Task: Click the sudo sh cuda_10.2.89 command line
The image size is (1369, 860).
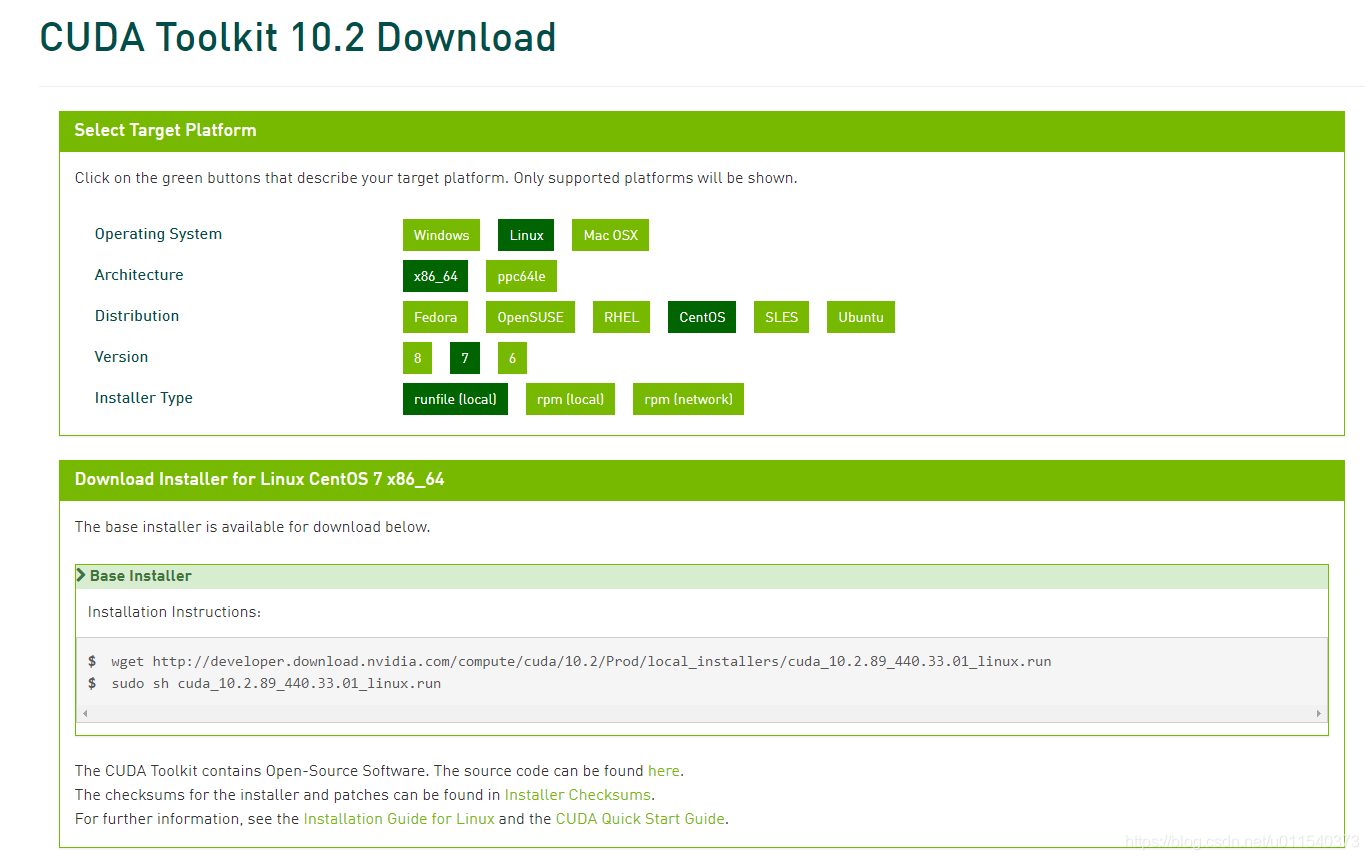Action: (x=276, y=684)
